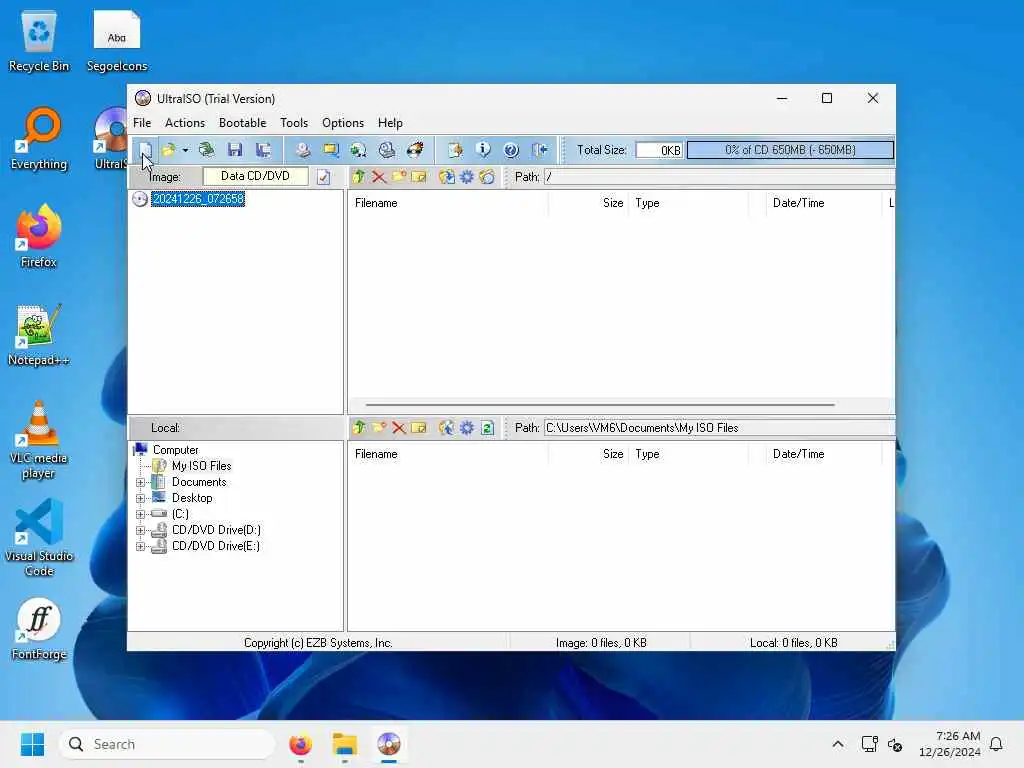Click Up arrow in Local pane toolbar

point(359,428)
